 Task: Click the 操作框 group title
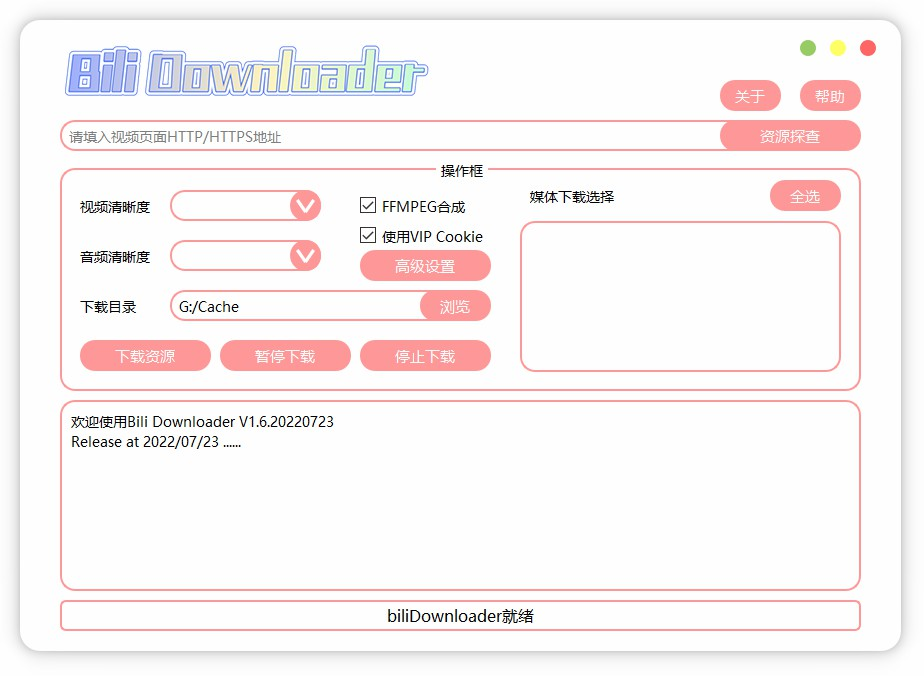click(462, 171)
